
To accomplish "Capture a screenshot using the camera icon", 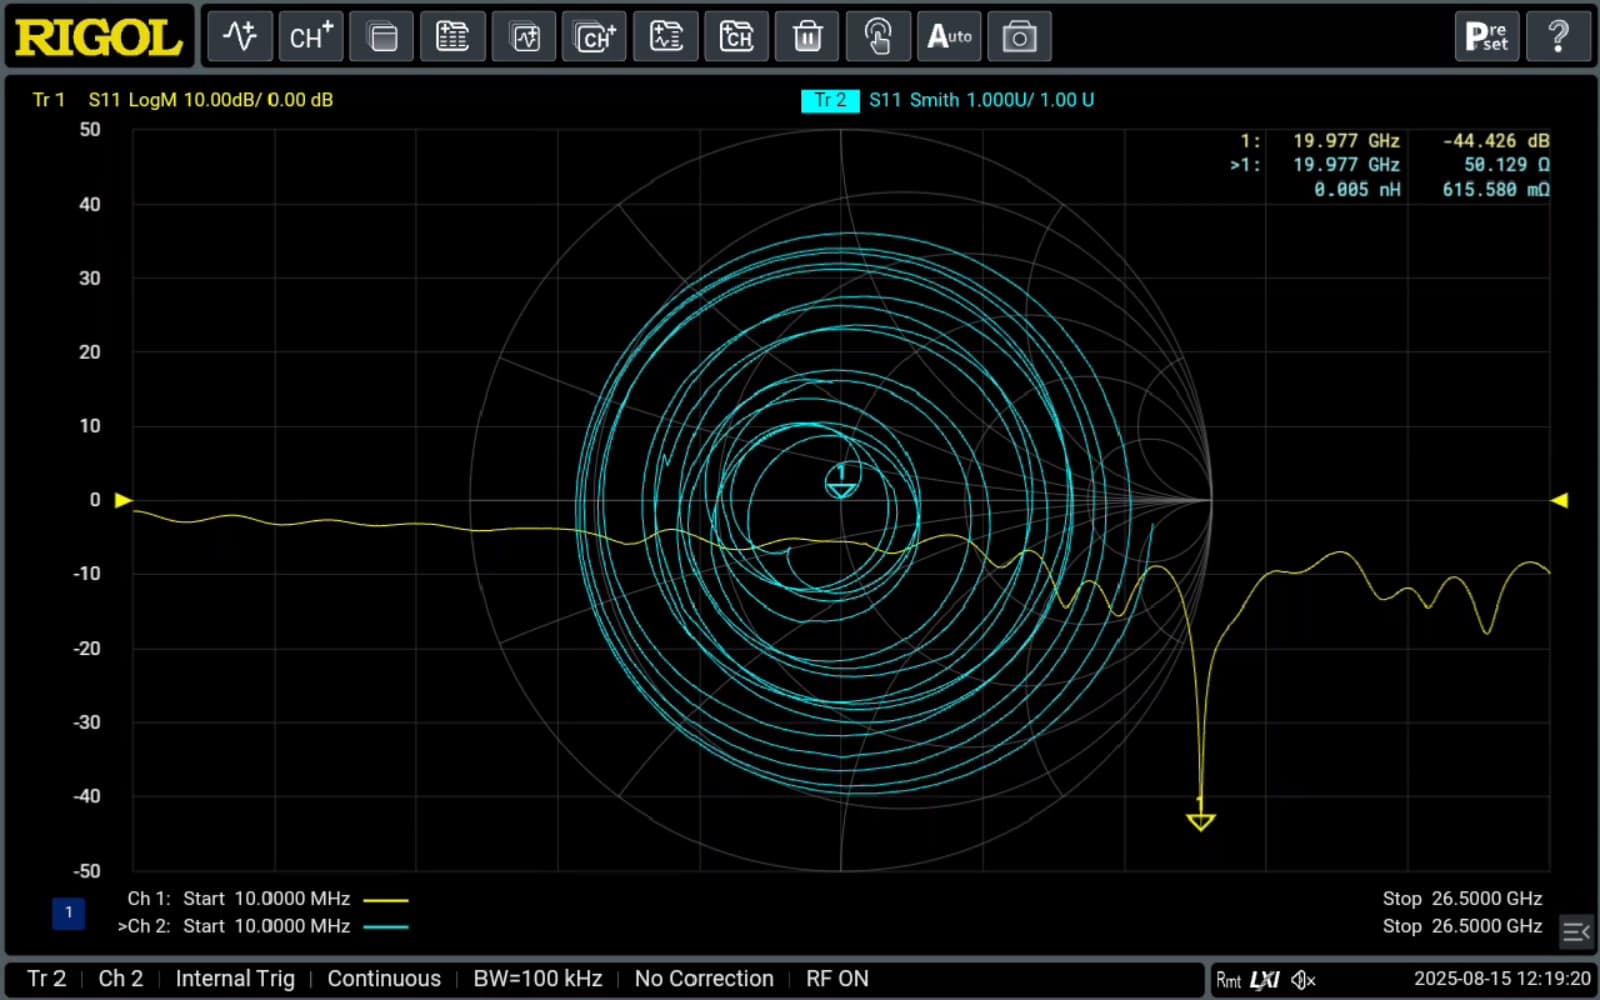I will click(x=1019, y=36).
